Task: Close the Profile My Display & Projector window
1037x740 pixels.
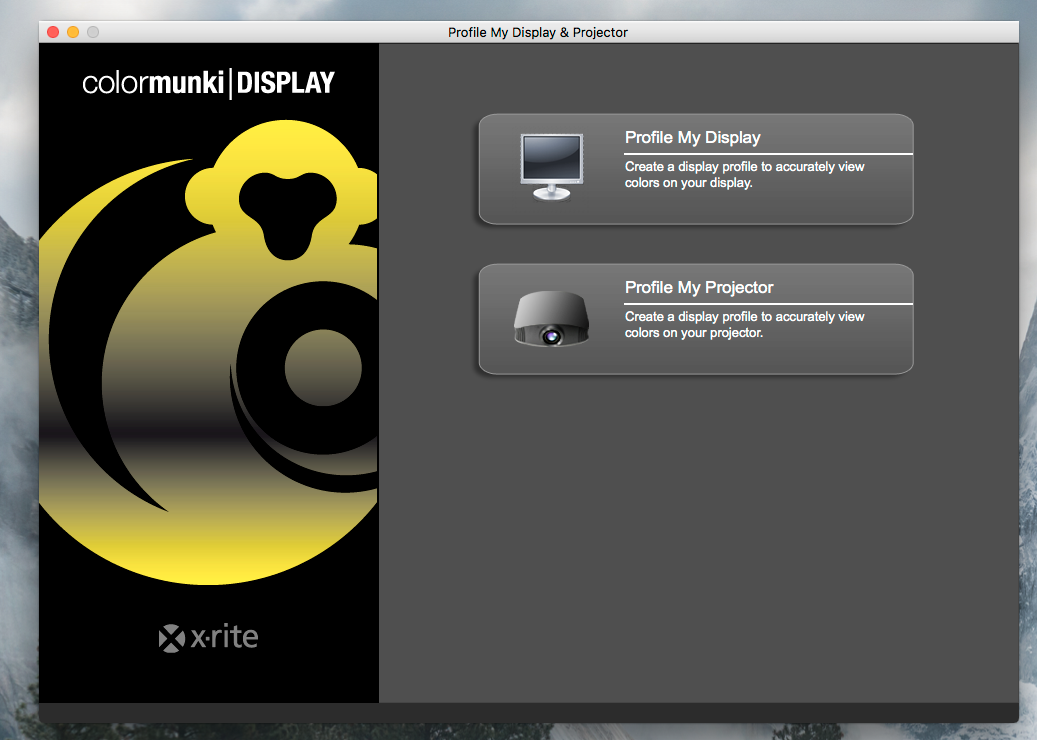Action: [x=54, y=32]
